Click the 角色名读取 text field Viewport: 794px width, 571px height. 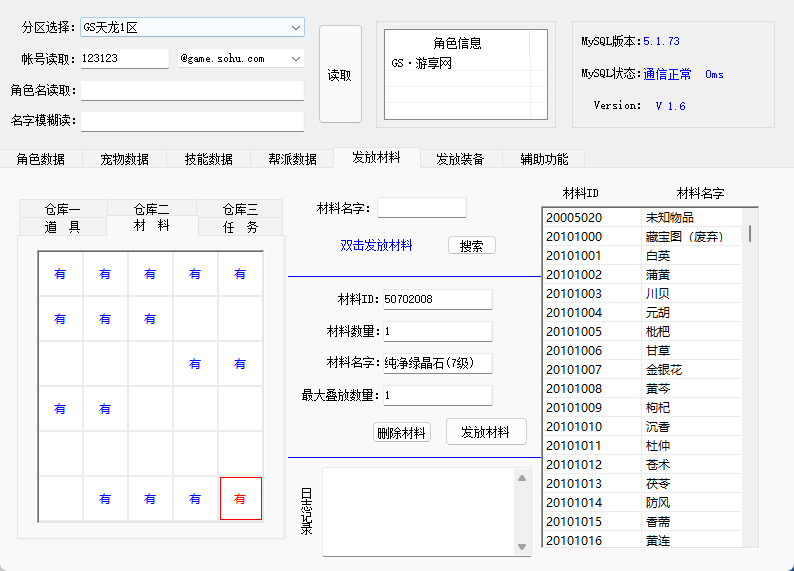pyautogui.click(x=192, y=90)
